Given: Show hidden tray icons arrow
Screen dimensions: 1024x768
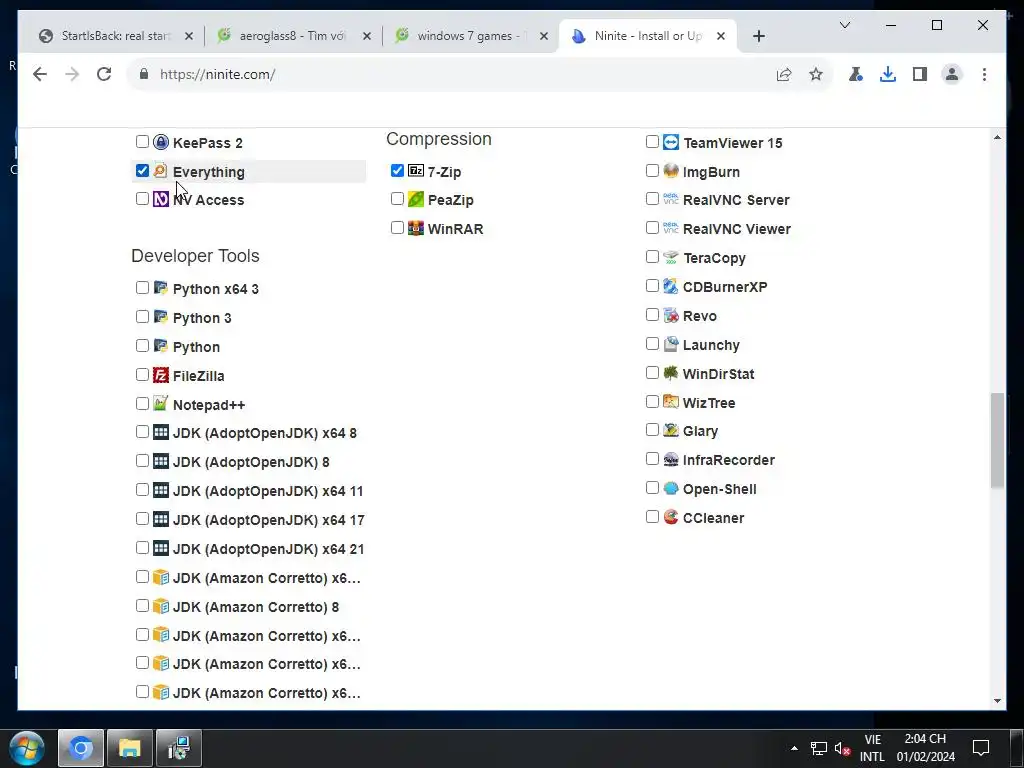Looking at the screenshot, I should tap(794, 748).
